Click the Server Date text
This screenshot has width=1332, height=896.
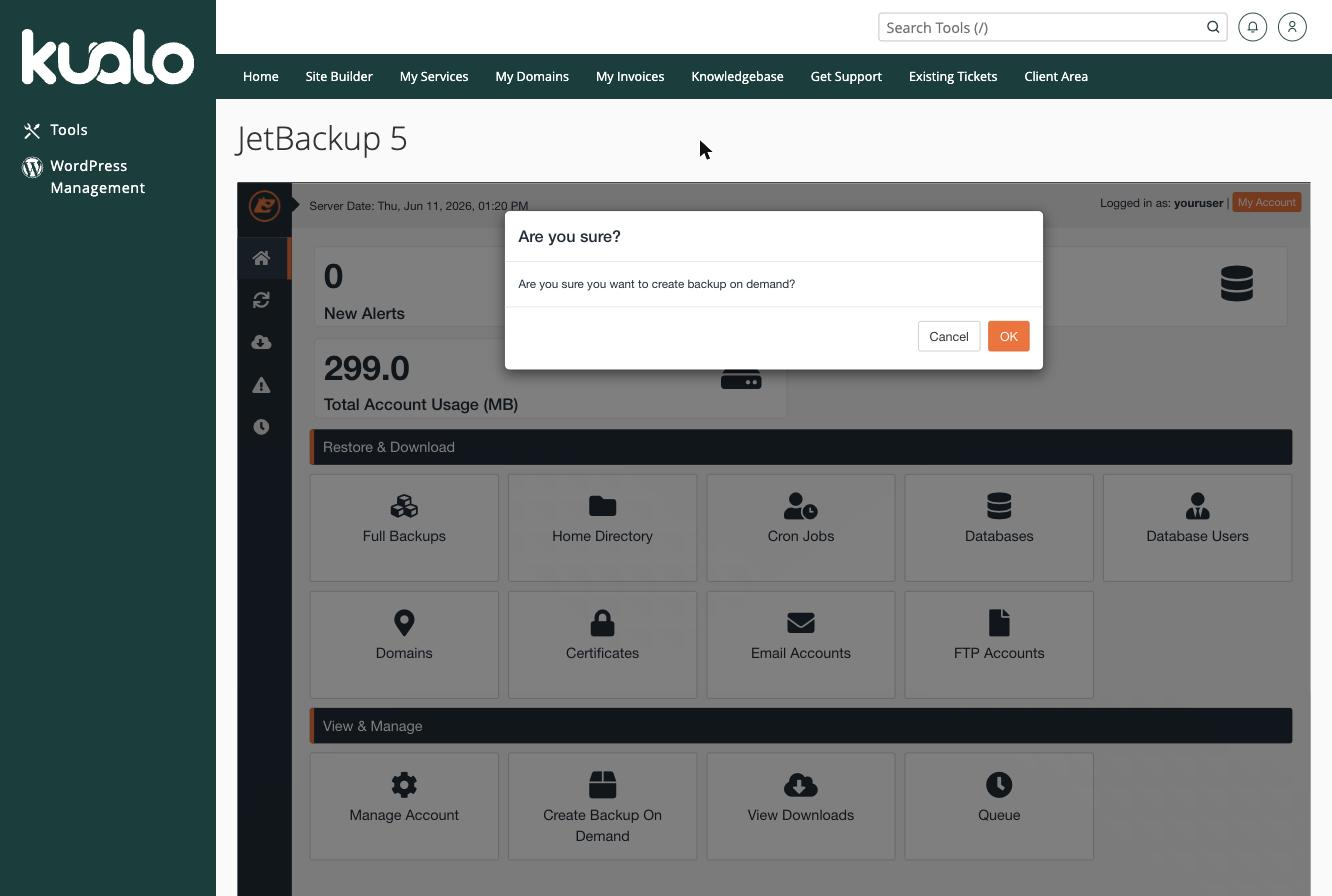click(x=418, y=205)
